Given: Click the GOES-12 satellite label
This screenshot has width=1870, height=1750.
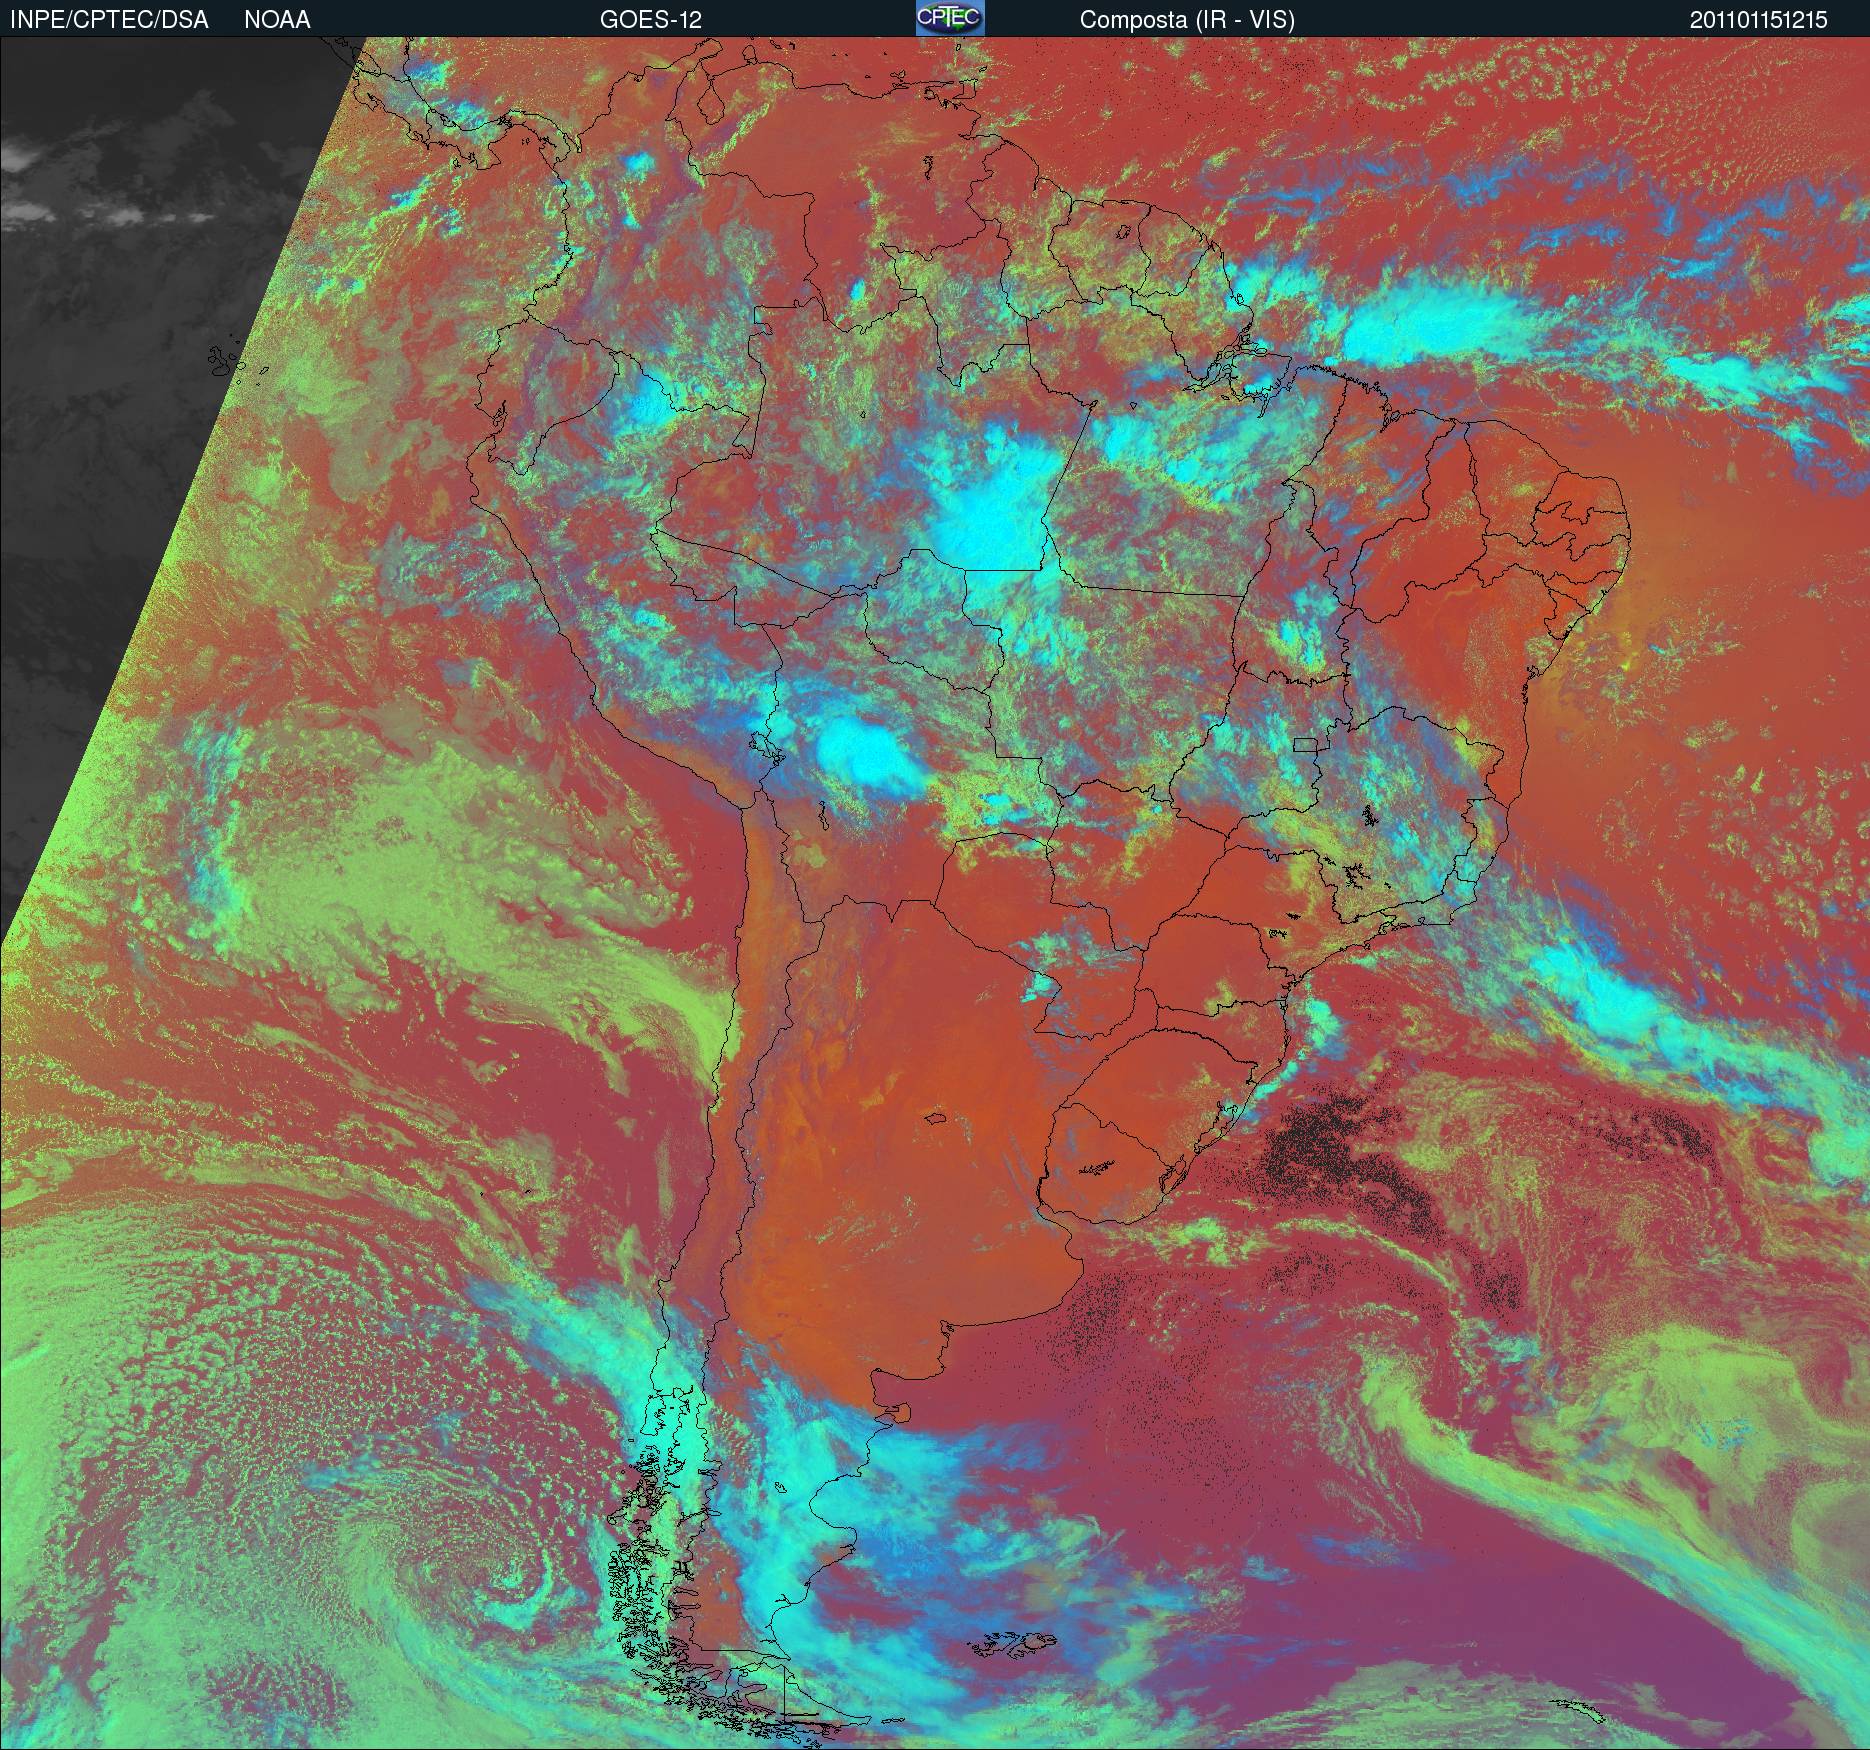Looking at the screenshot, I should 650,20.
